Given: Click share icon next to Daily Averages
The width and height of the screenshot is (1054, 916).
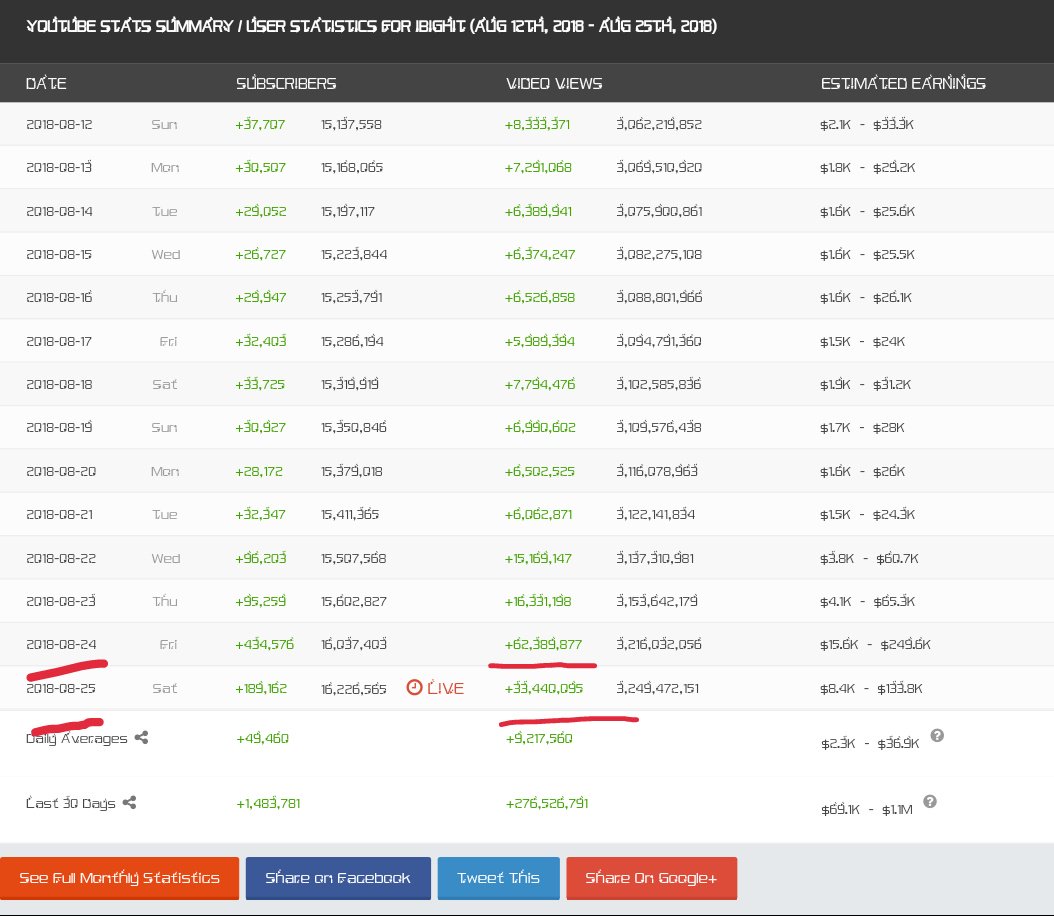Looking at the screenshot, I should point(141,737).
